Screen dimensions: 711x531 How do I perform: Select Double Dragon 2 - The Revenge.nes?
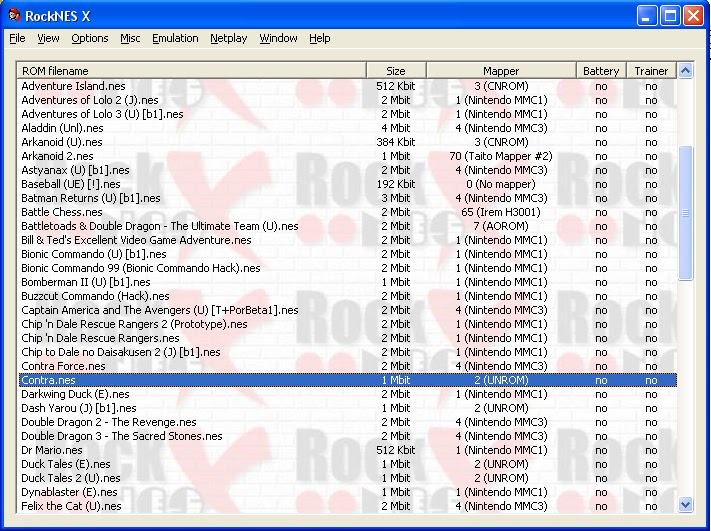347,423
